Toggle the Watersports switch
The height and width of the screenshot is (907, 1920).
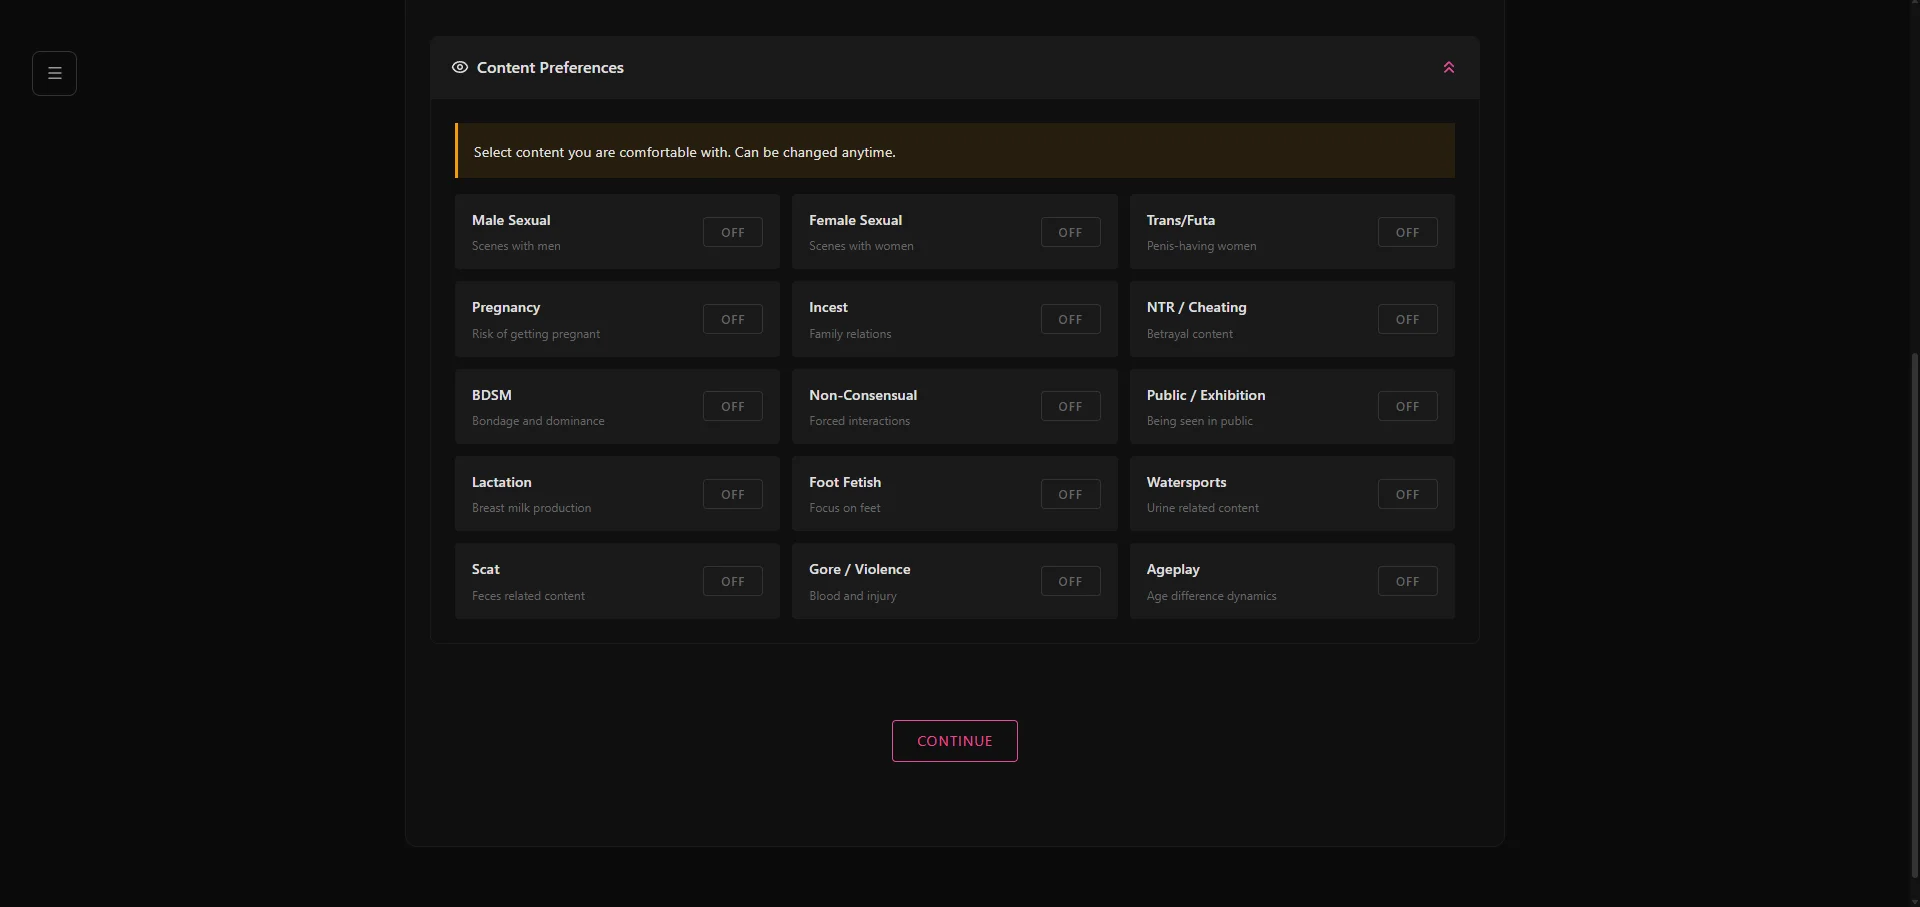click(1407, 494)
